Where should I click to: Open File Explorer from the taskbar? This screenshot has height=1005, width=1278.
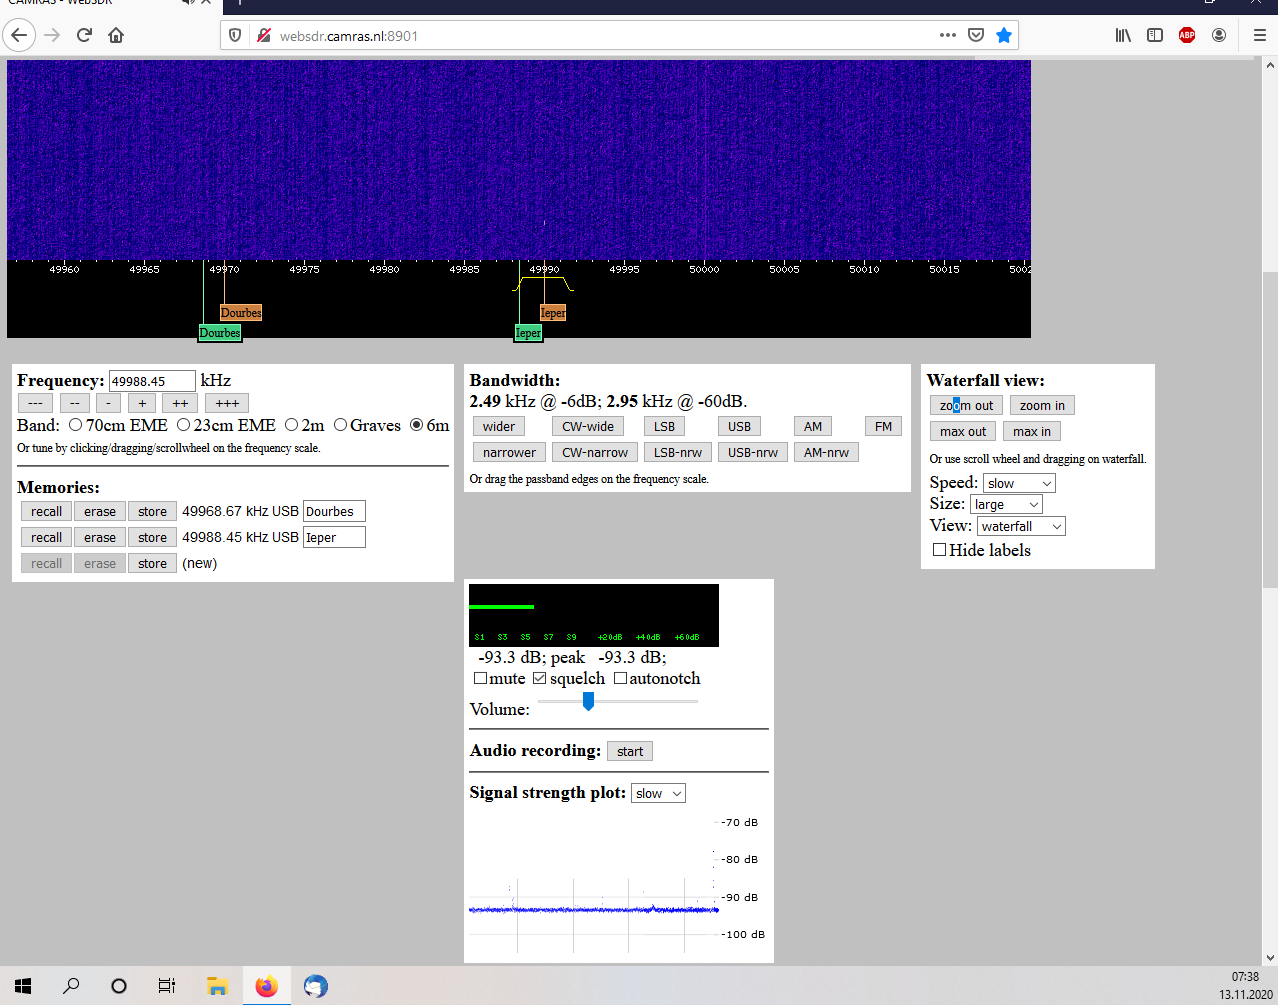[217, 986]
